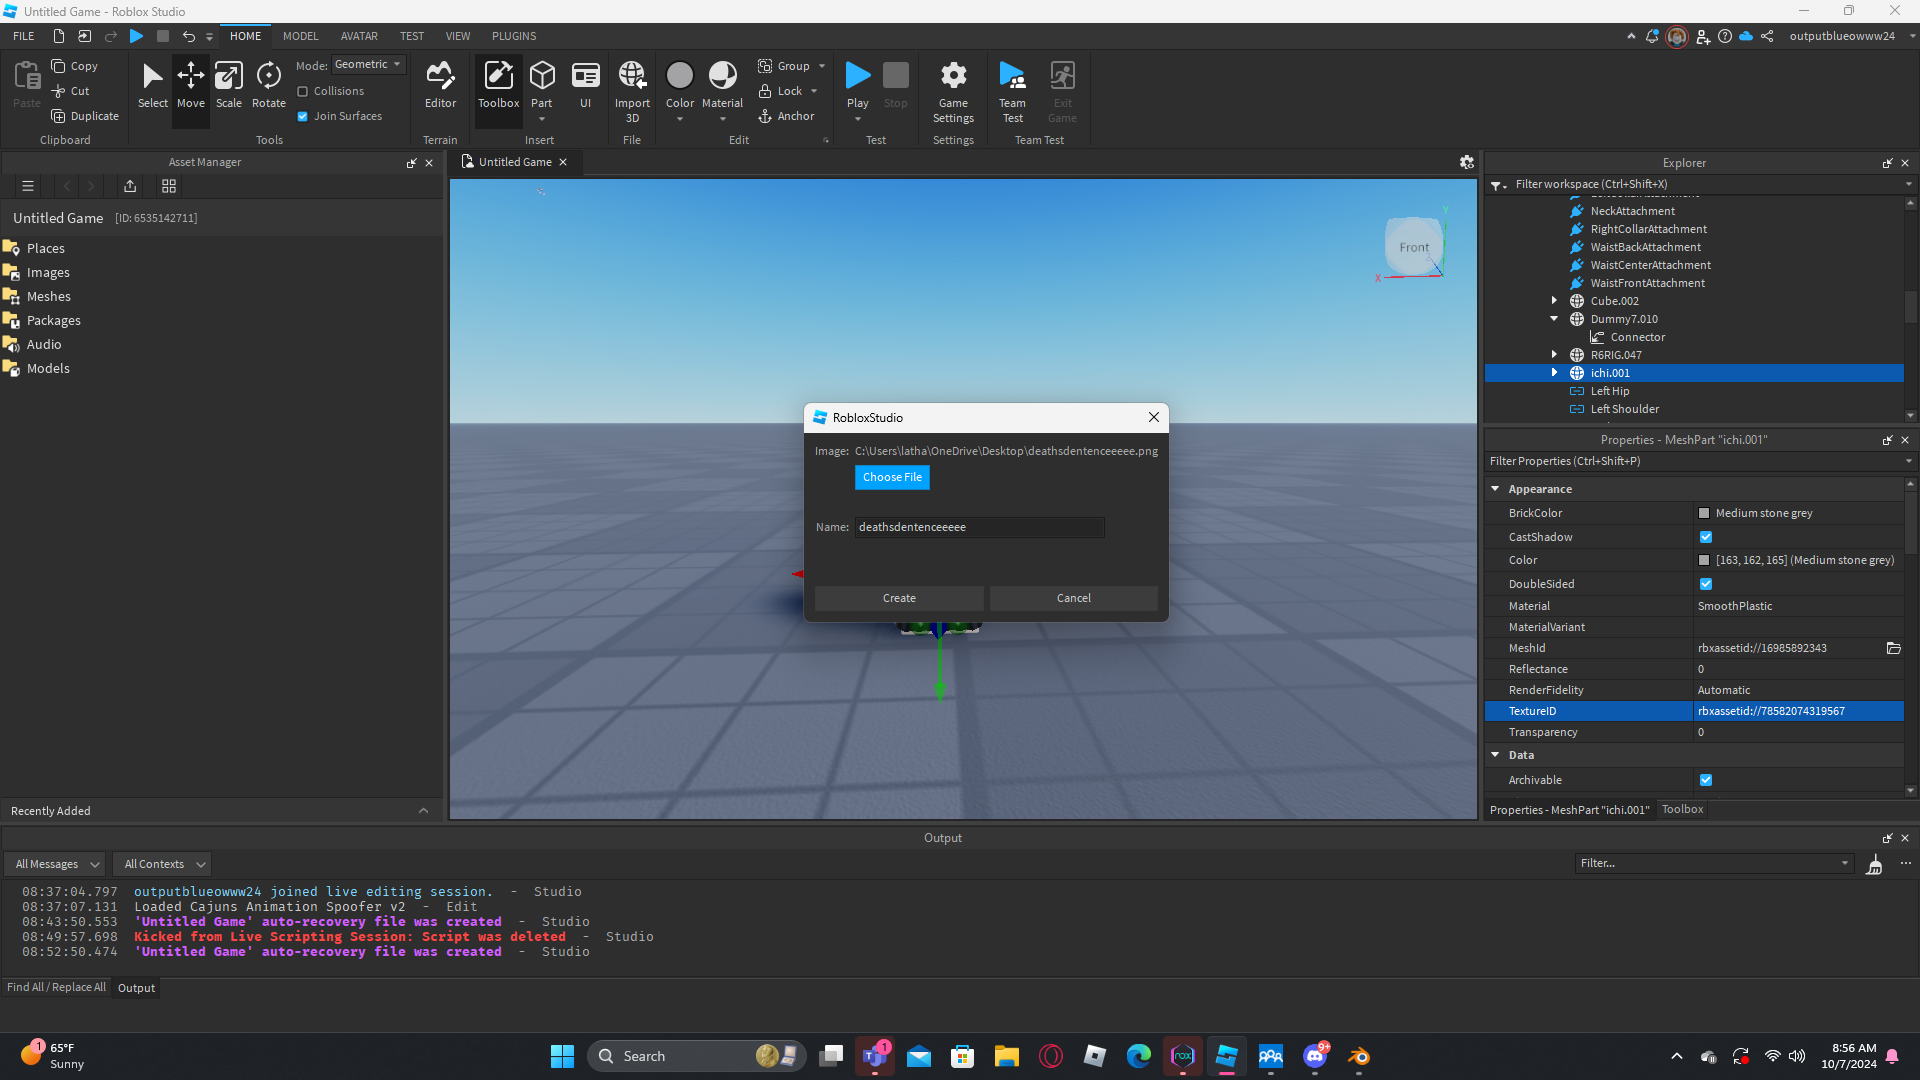Open the Mode Geometric dropdown
This screenshot has width=1920, height=1080.
[x=369, y=65]
